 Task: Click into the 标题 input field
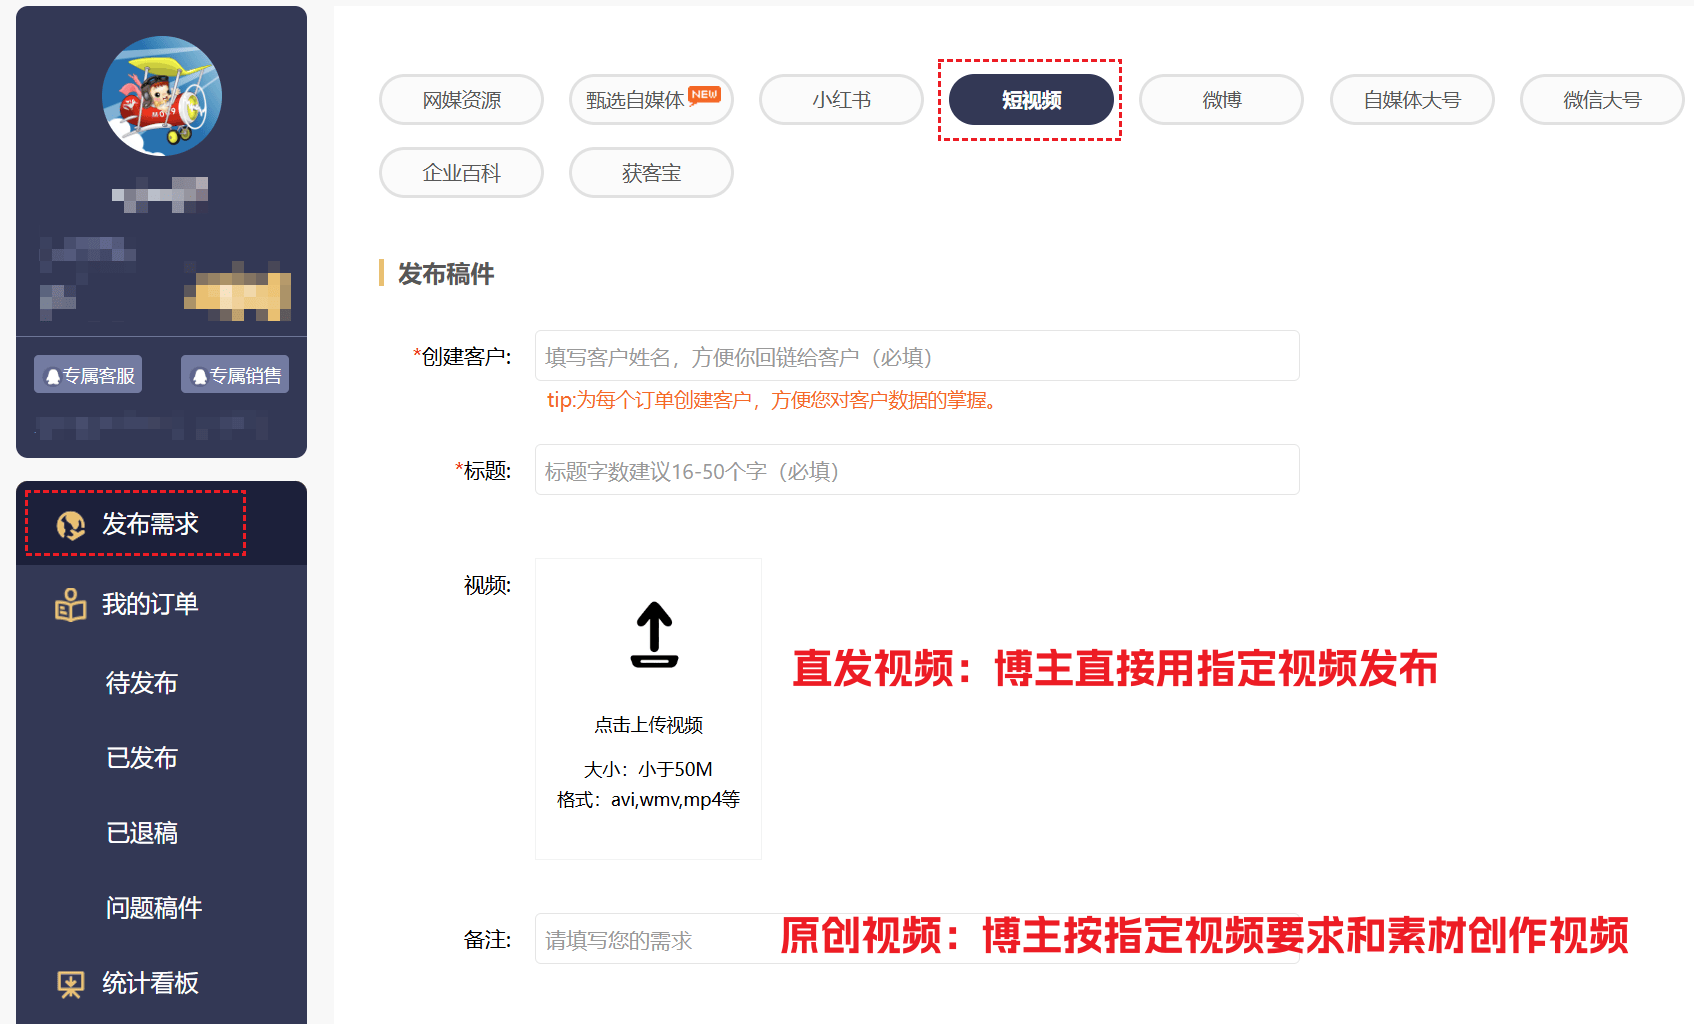click(916, 470)
